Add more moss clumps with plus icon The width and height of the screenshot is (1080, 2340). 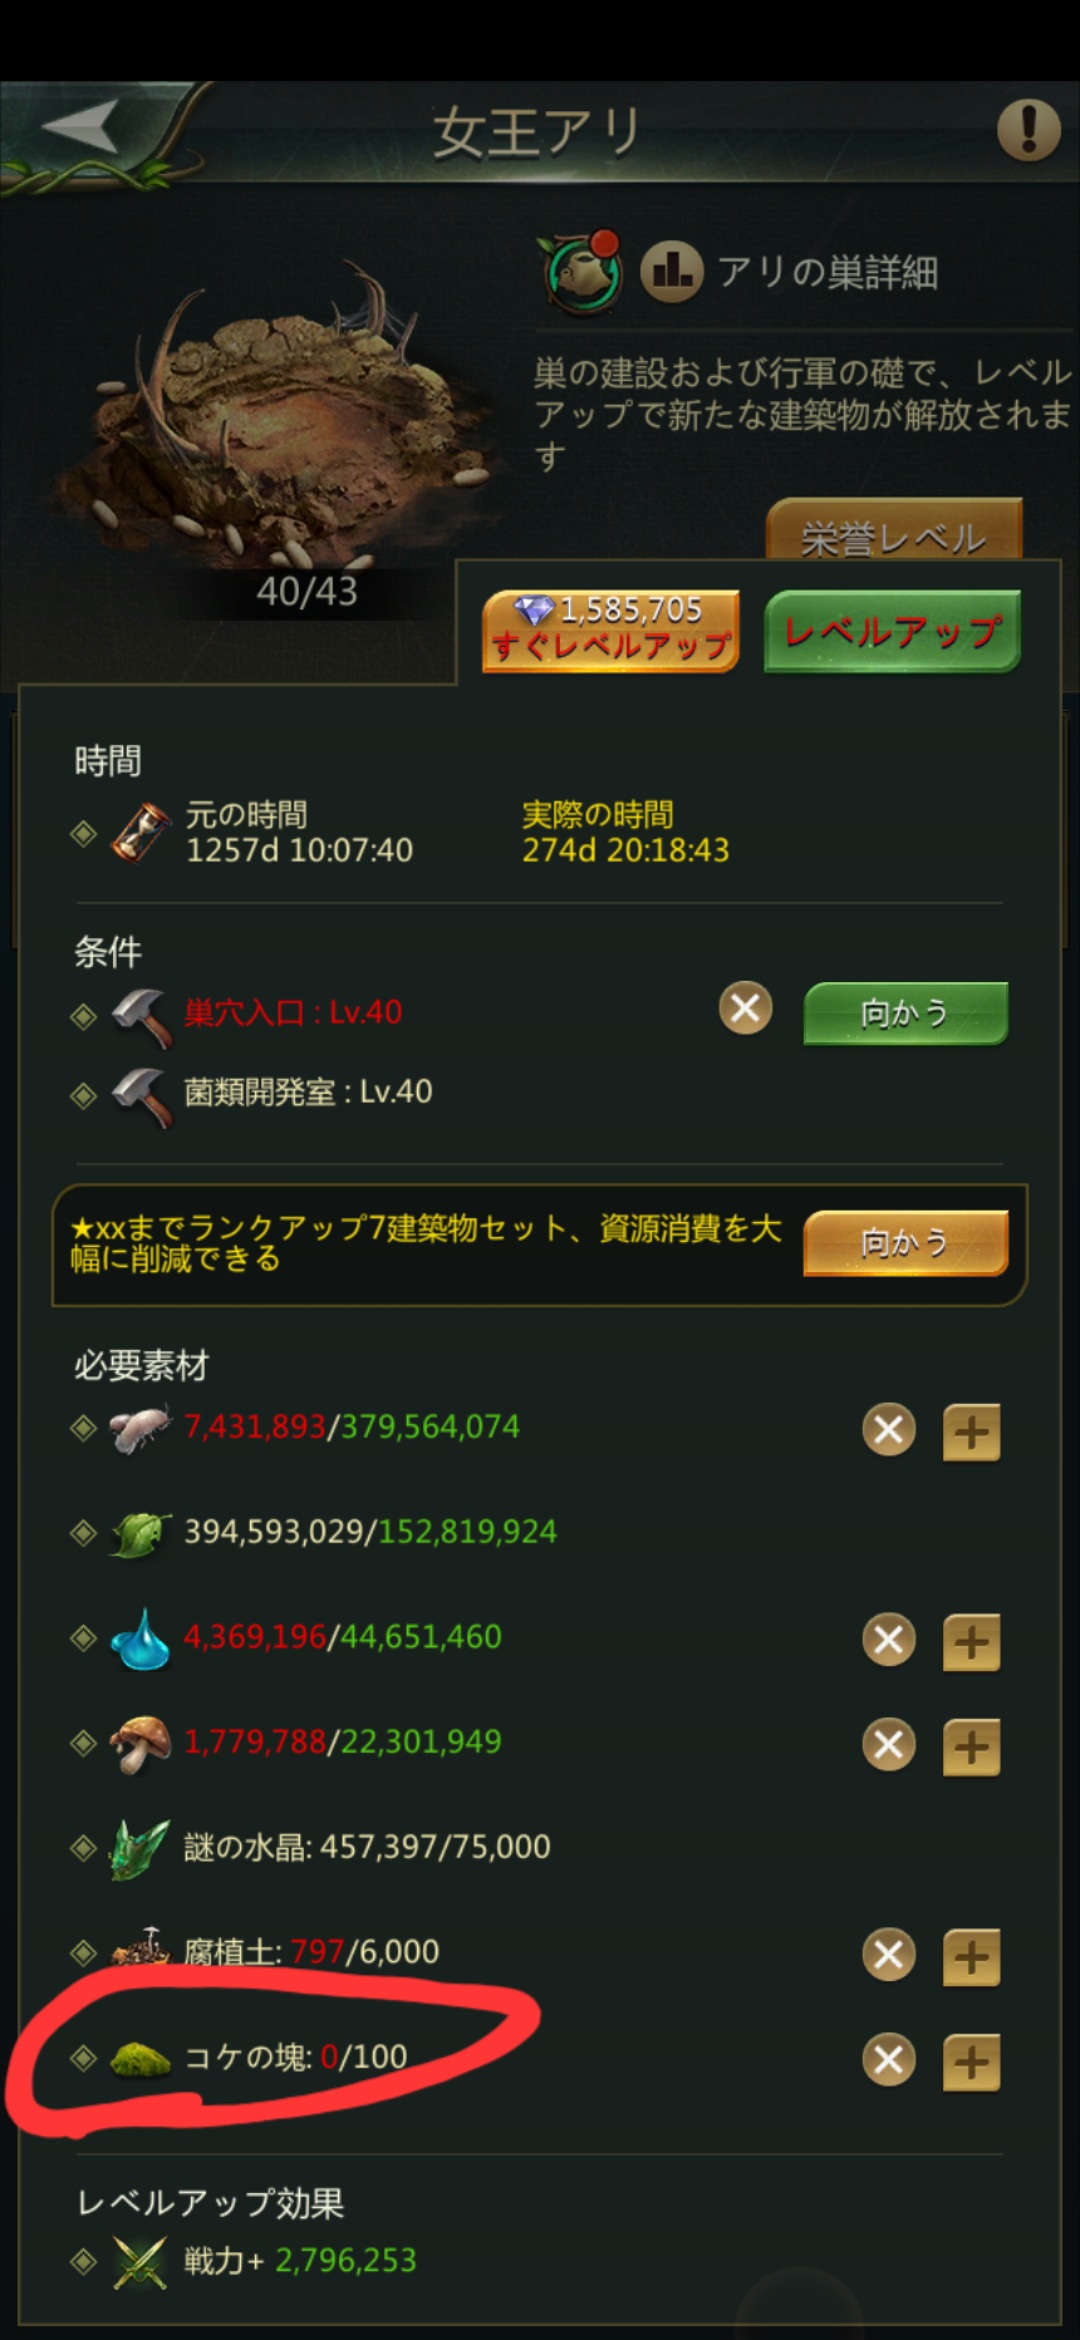[x=971, y=2061]
